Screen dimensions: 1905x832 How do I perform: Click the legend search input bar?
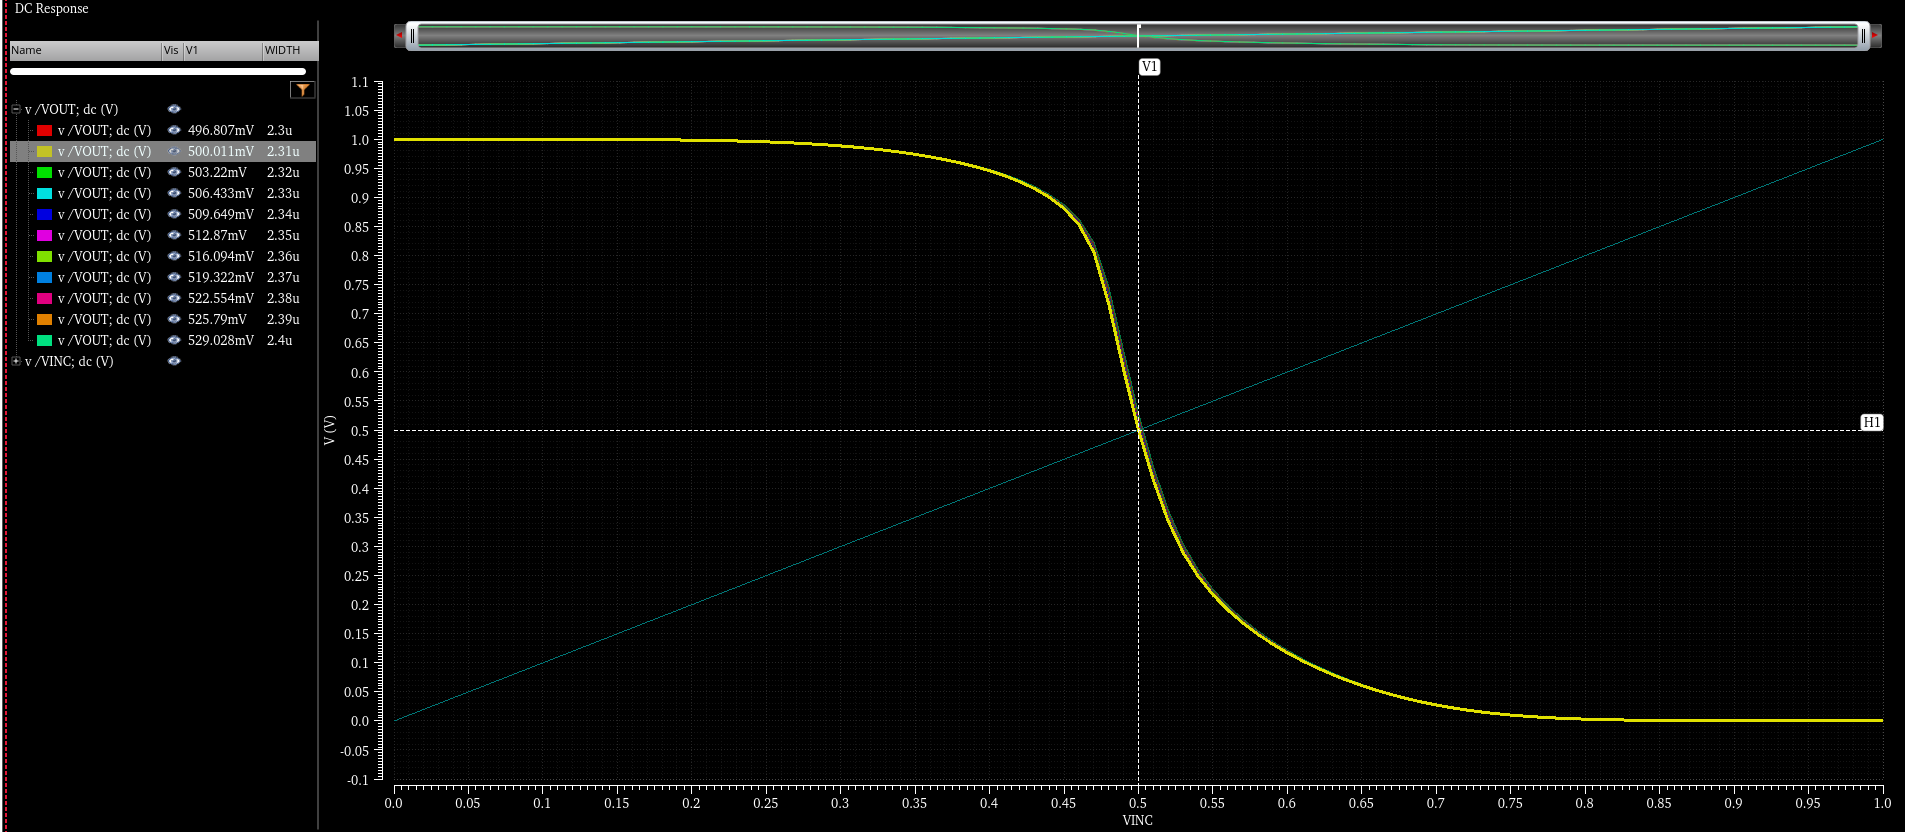click(x=158, y=72)
